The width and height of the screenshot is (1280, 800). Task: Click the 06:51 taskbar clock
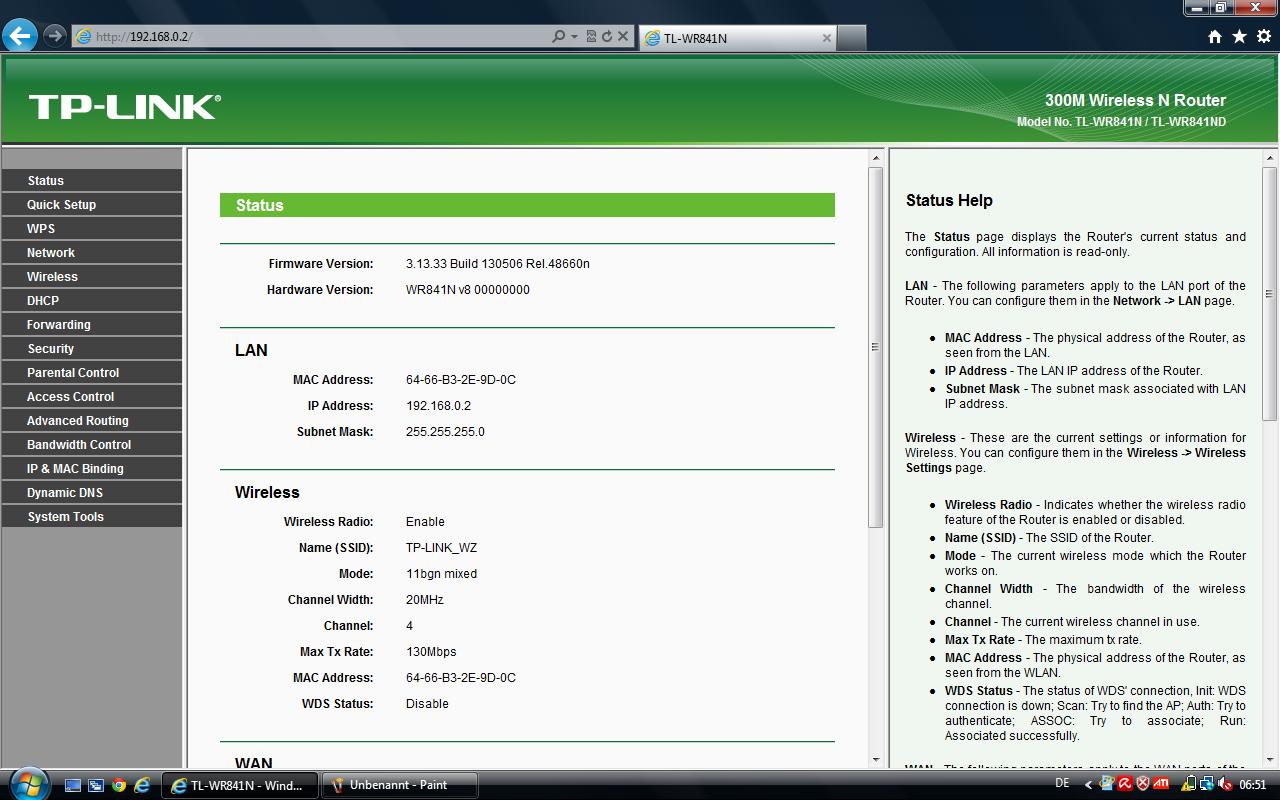[1253, 784]
